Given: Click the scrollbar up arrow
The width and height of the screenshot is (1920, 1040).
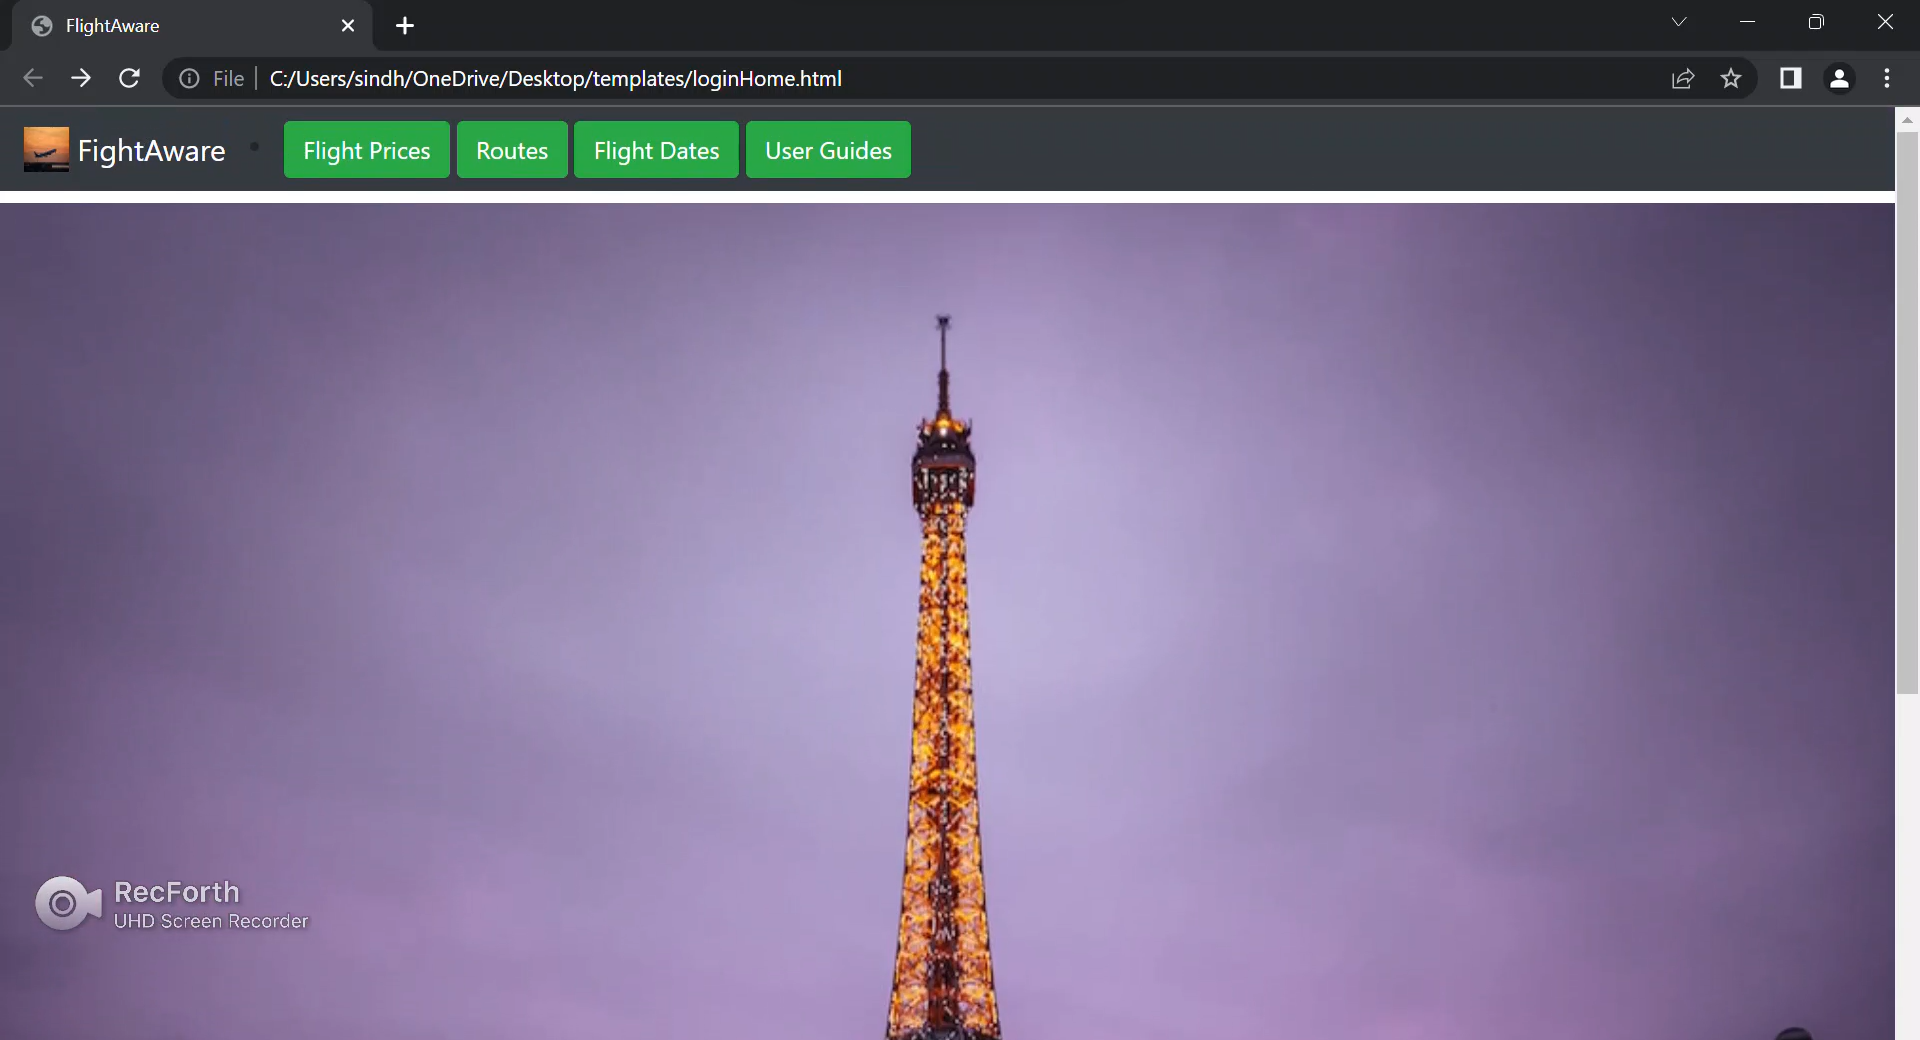Looking at the screenshot, I should tap(1908, 120).
